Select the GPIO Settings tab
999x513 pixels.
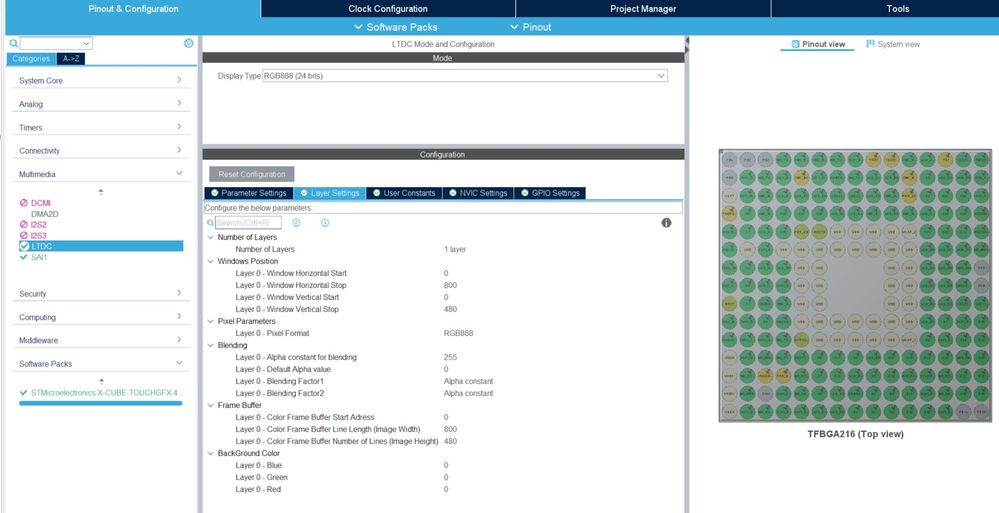click(x=550, y=193)
